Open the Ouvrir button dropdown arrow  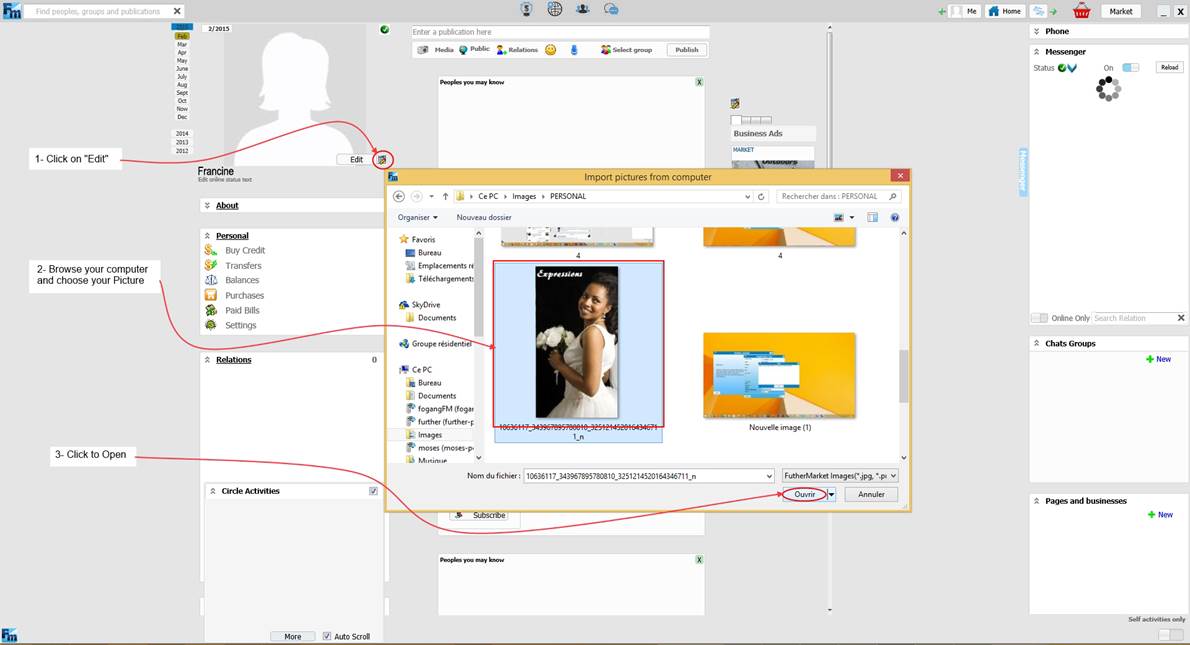coord(831,495)
